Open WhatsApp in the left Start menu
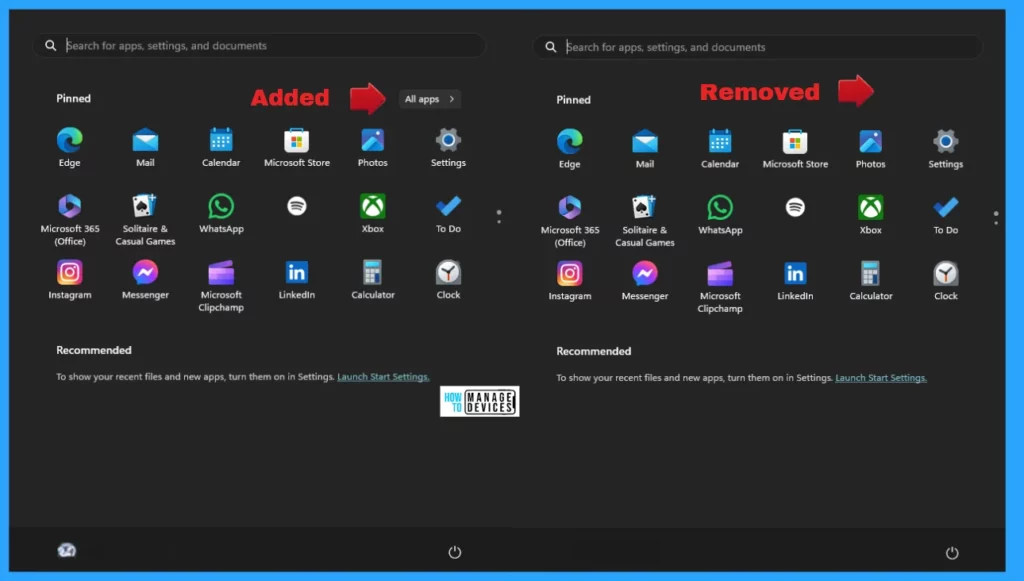Viewport: 1024px width, 581px height. [221, 213]
